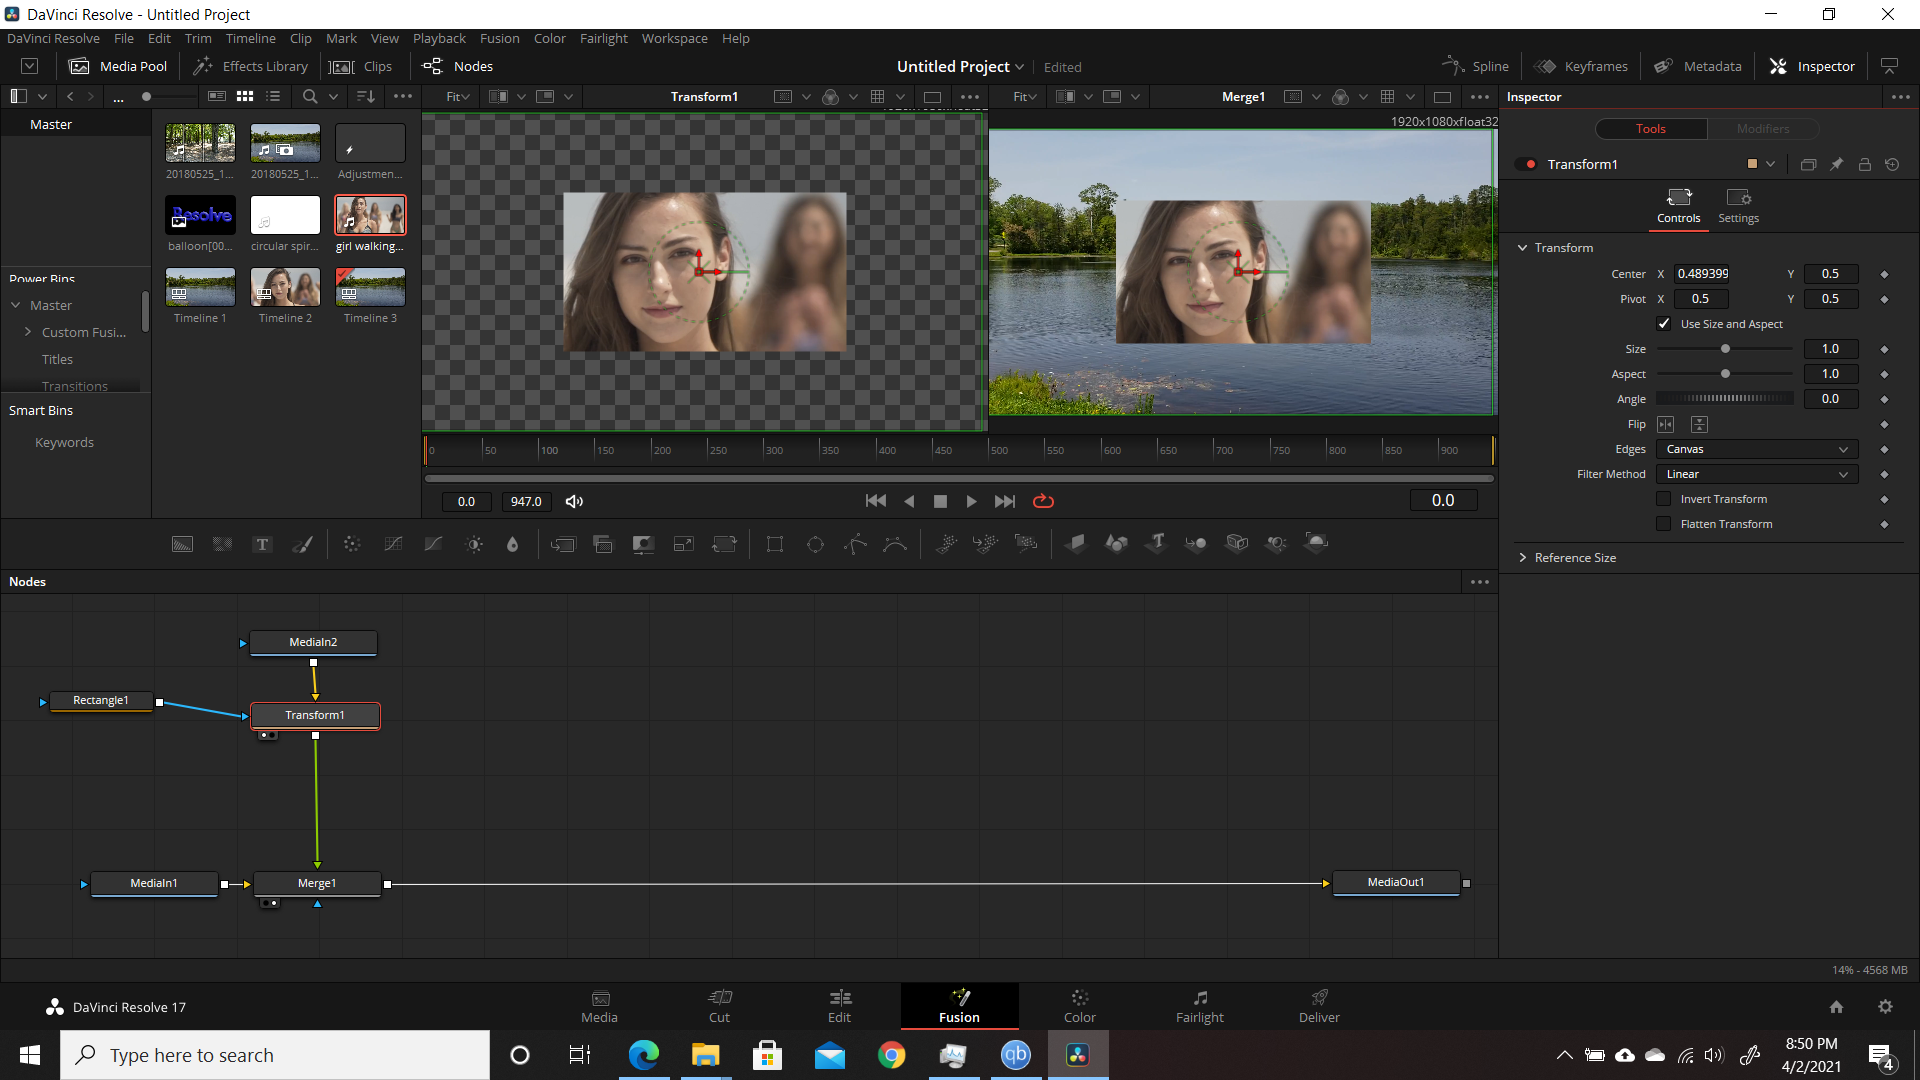Screen dimensions: 1920x1080
Task: Toggle loop playback button
Action: (1043, 501)
